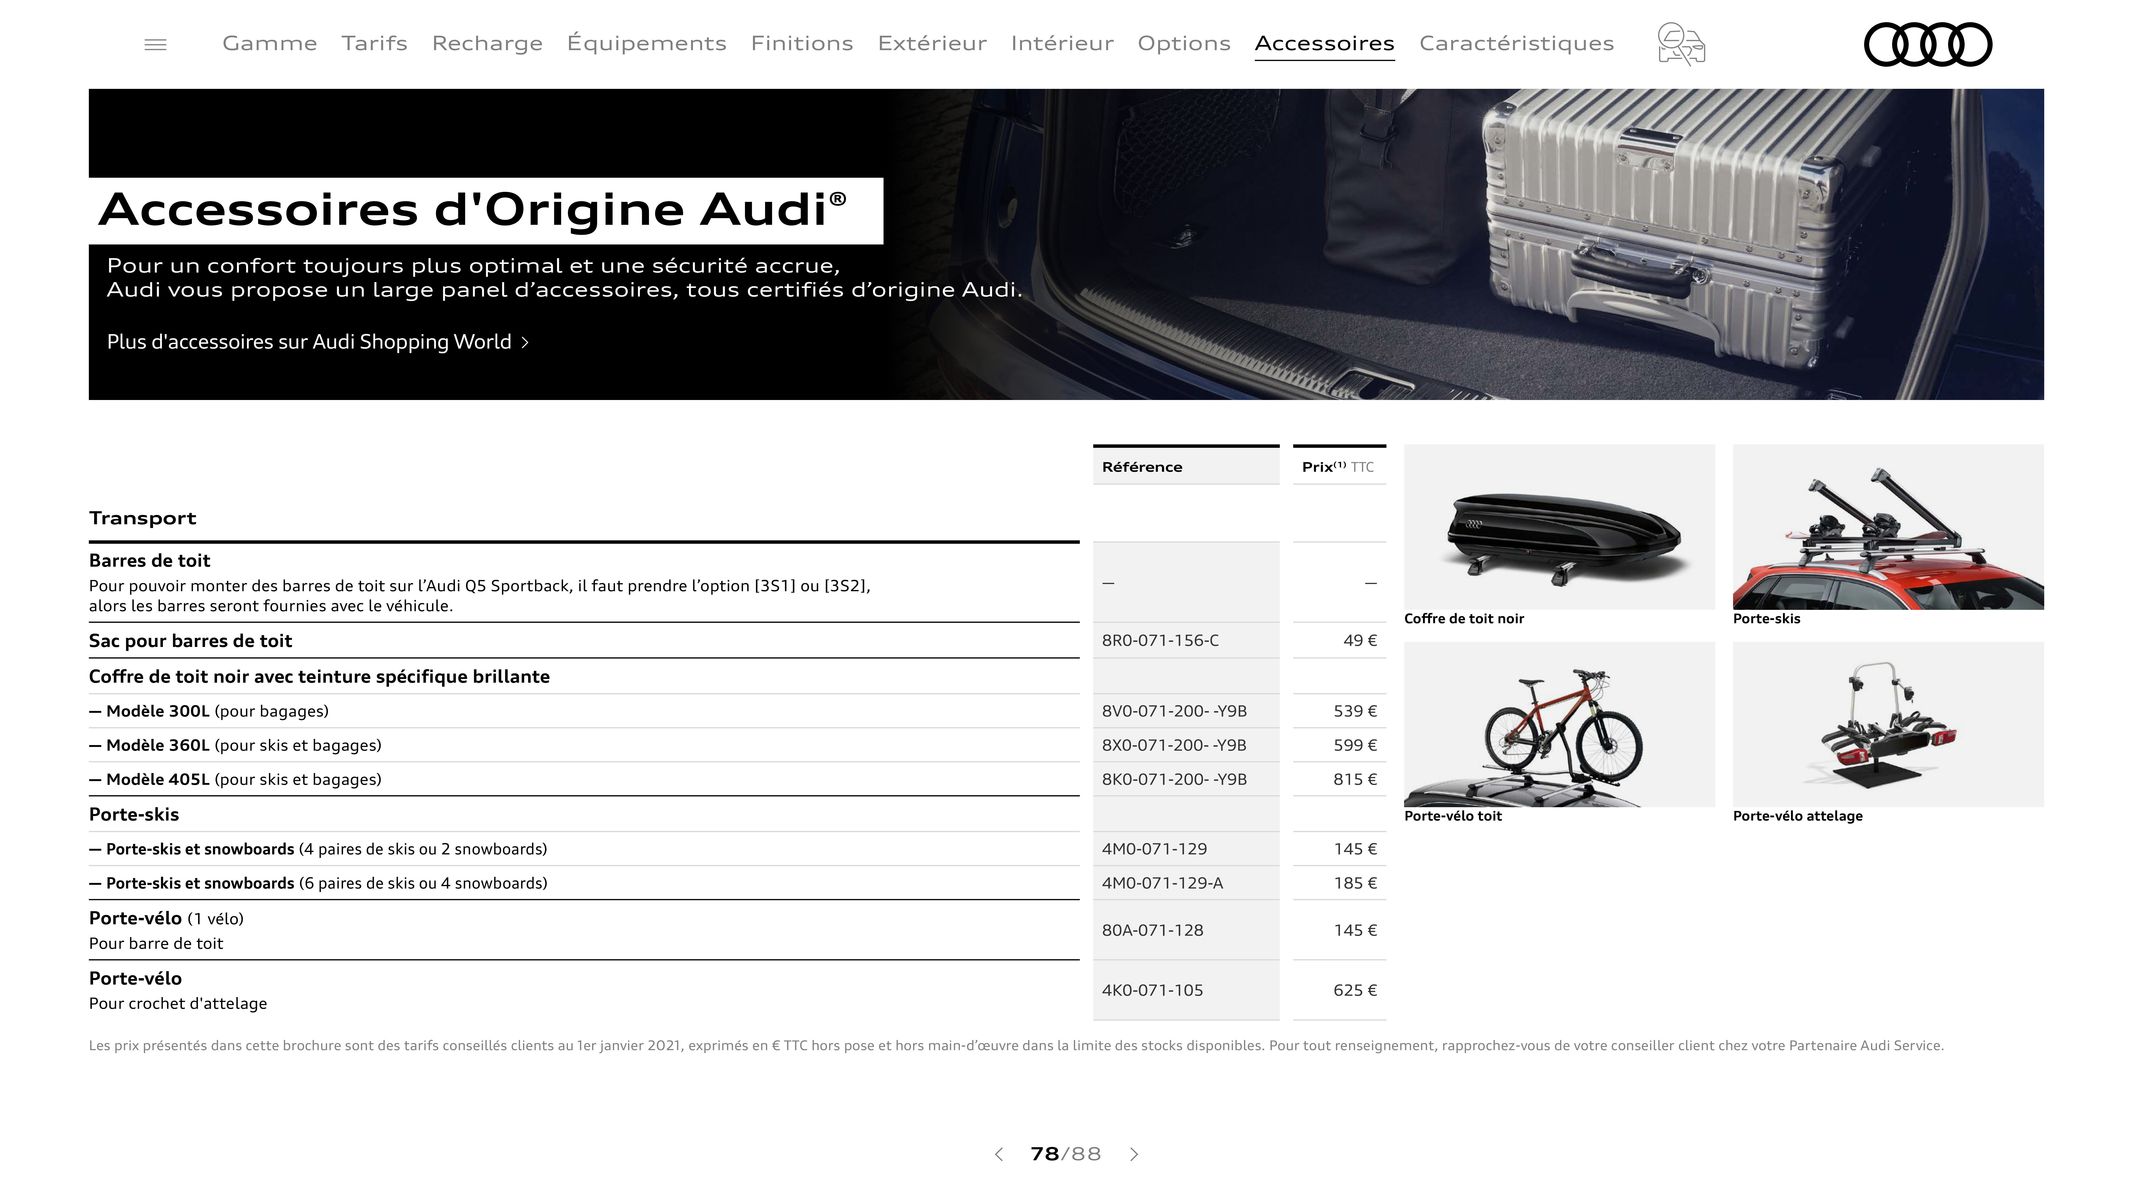Image resolution: width=2133 pixels, height=1200 pixels.
Task: Switch to Équipements section
Action: click(x=646, y=43)
